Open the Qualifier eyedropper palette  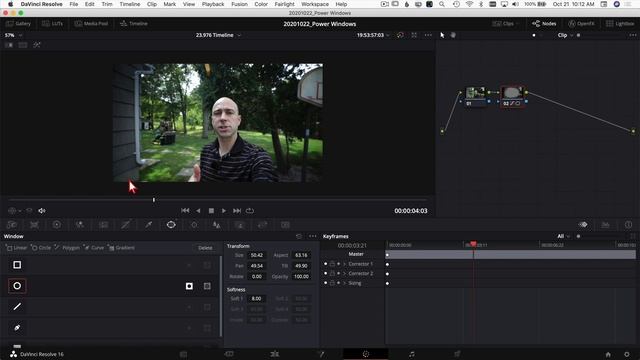pyautogui.click(x=149, y=225)
